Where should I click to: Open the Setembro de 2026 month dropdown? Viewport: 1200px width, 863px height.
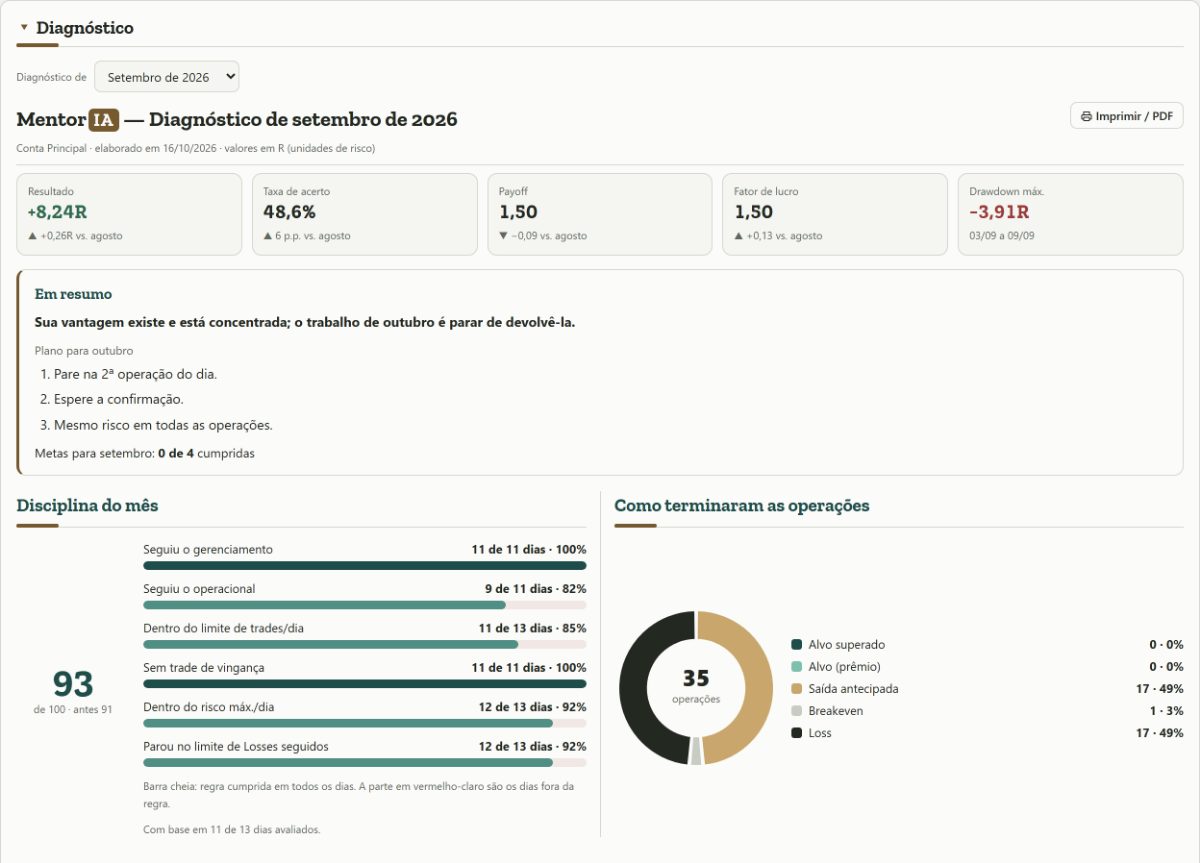(167, 77)
